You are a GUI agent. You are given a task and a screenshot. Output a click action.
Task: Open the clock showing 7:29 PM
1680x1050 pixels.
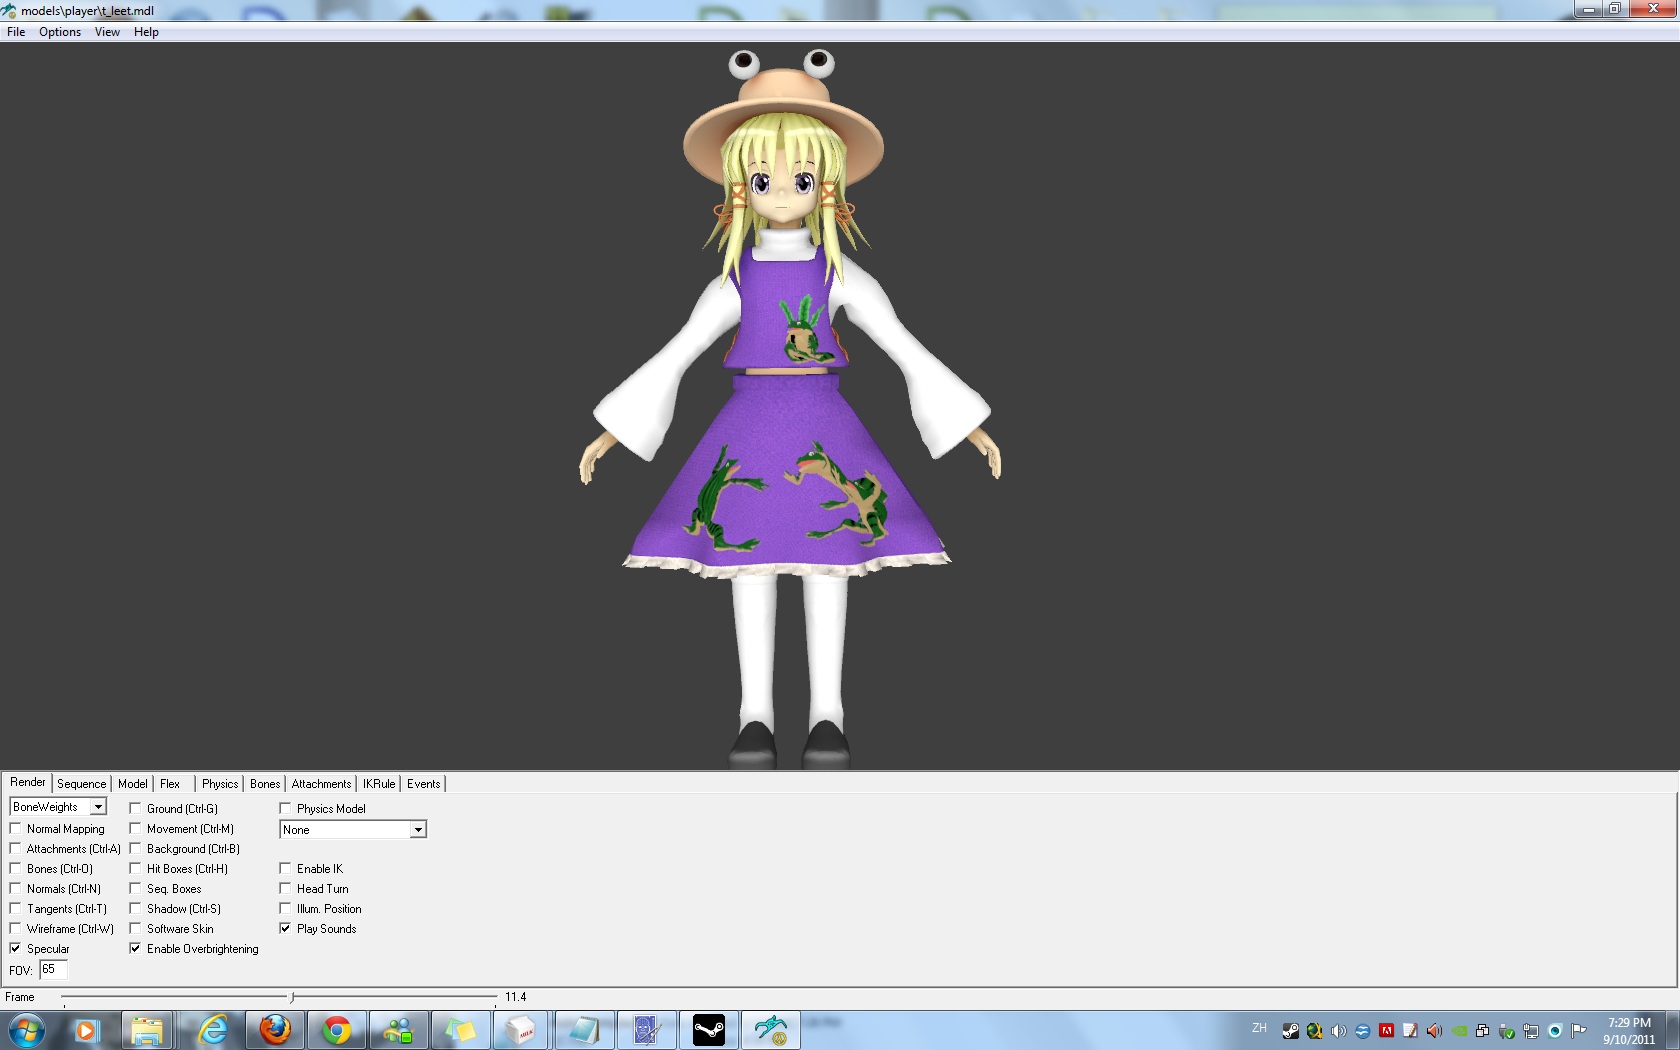tap(1629, 1031)
